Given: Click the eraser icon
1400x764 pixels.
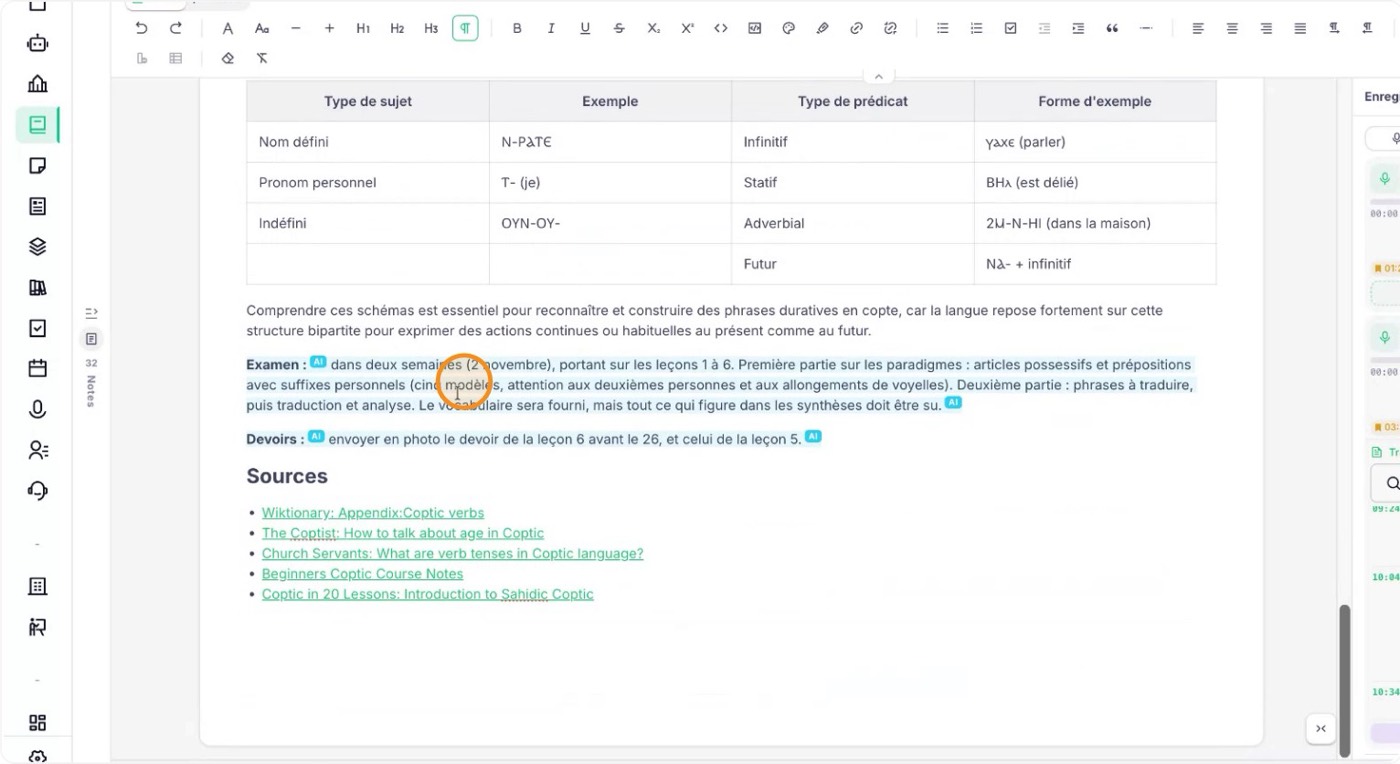Looking at the screenshot, I should [x=228, y=58].
